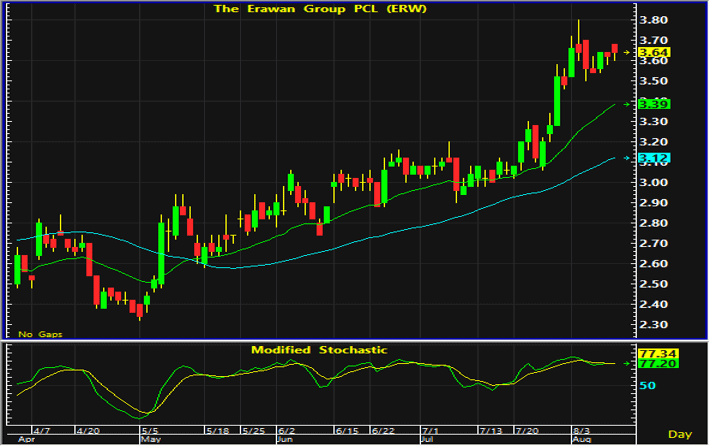
Task: Click the 3.30 price axis label
Action: [653, 121]
